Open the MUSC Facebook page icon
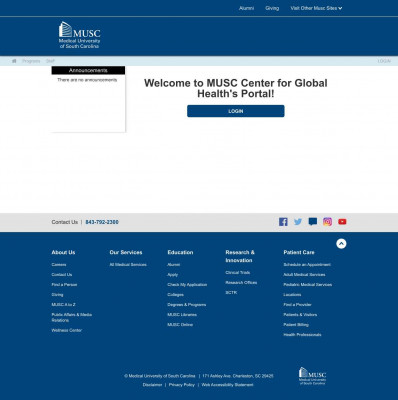Viewport: 398px width, 400px height. (283, 222)
